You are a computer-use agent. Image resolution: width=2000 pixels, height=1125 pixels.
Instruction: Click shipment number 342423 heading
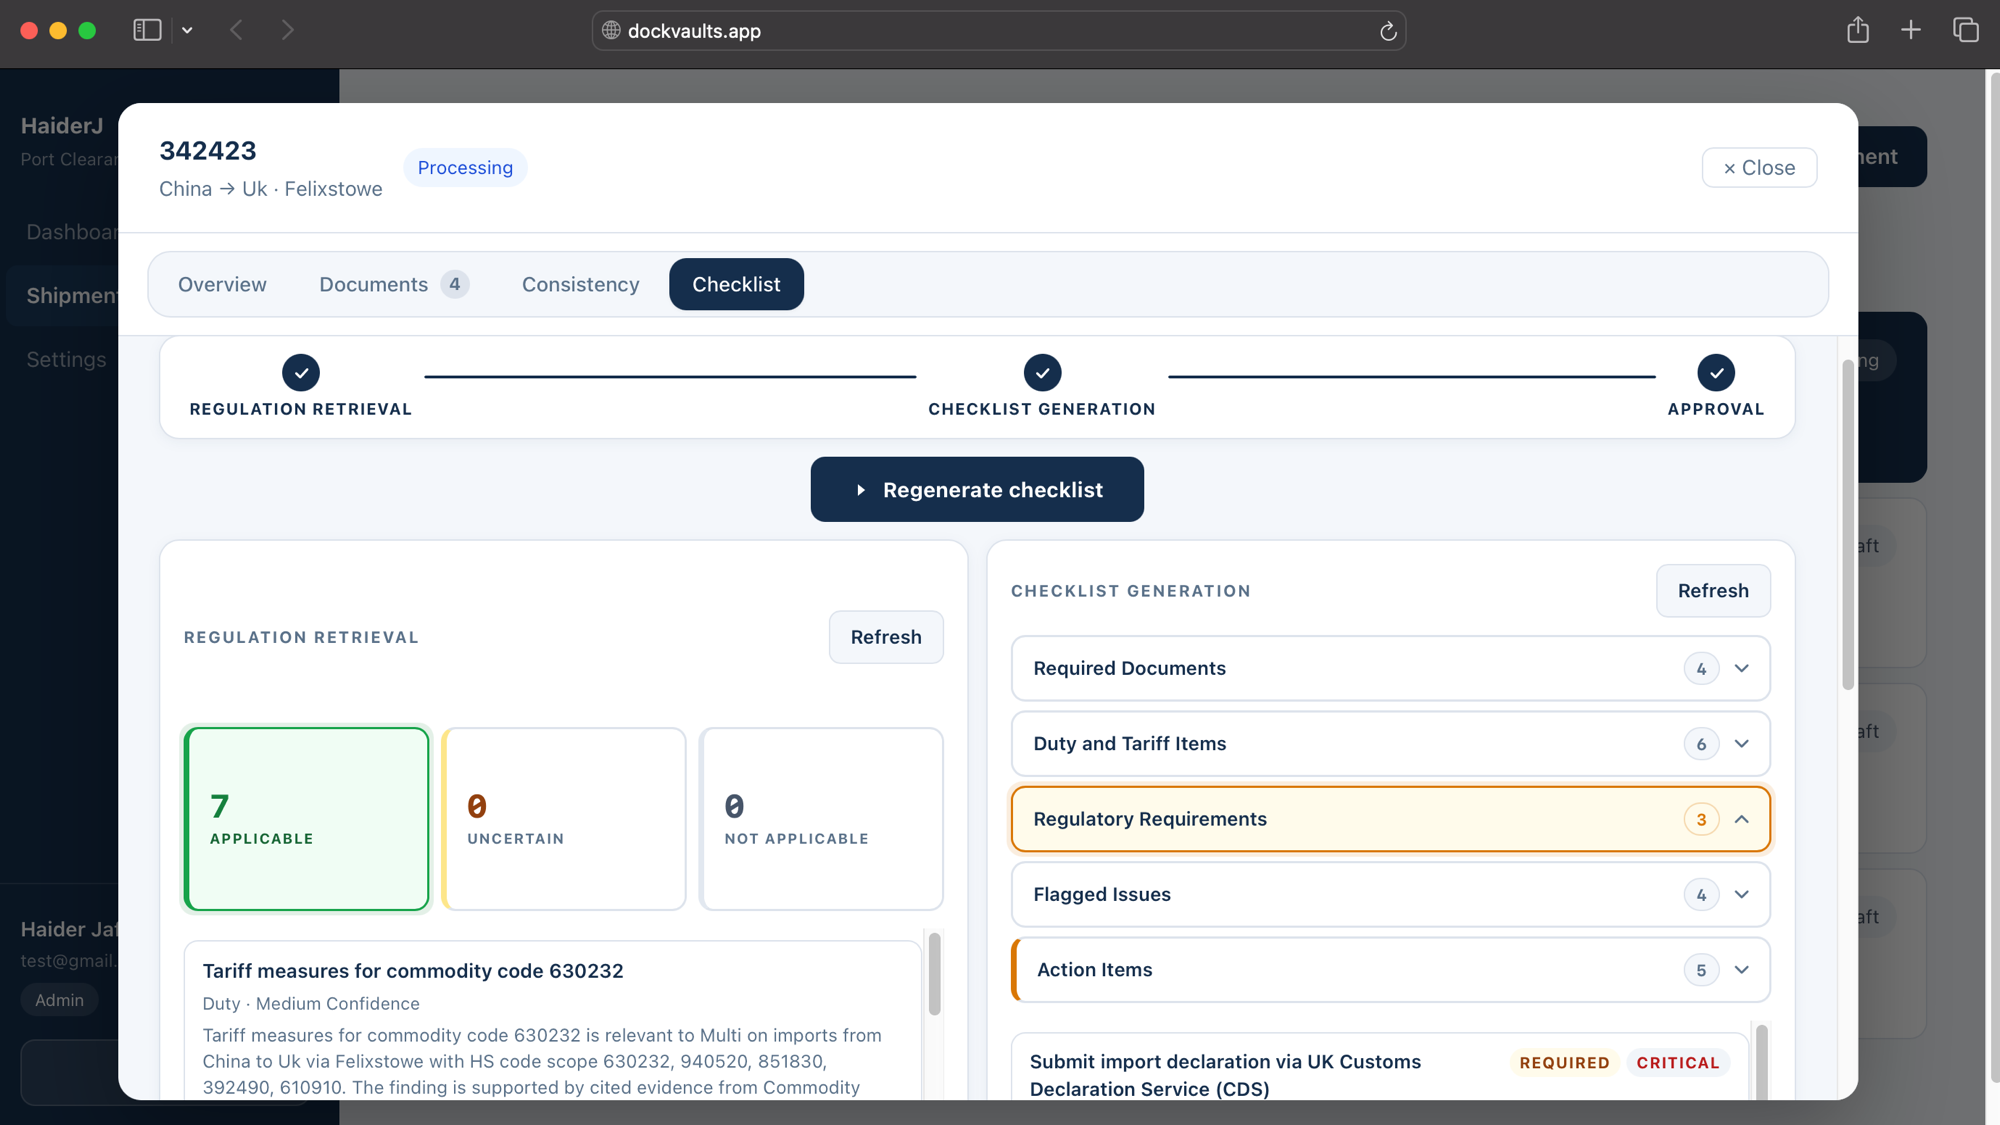tap(208, 150)
